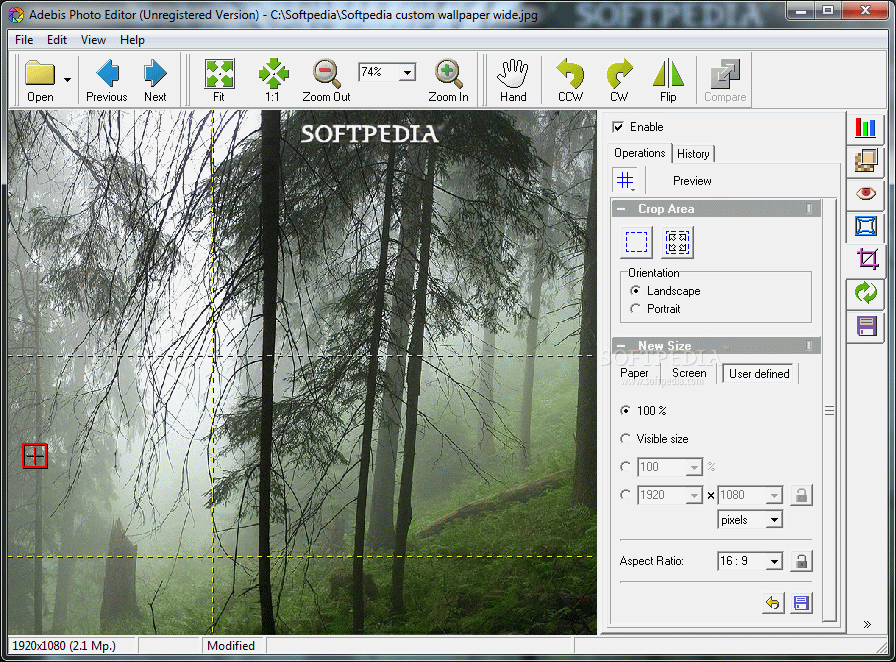Flip the image horizontally

pyautogui.click(x=668, y=80)
